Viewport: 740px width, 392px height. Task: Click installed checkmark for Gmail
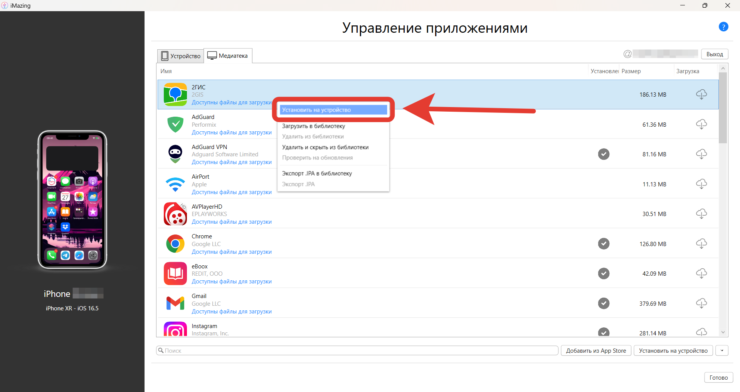[604, 303]
